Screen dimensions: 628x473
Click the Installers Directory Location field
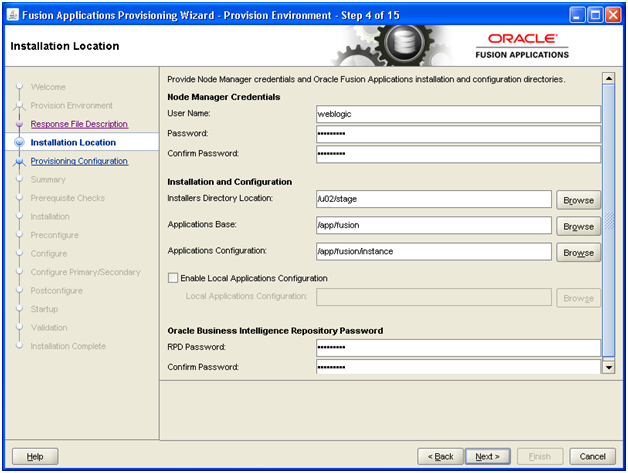[434, 199]
